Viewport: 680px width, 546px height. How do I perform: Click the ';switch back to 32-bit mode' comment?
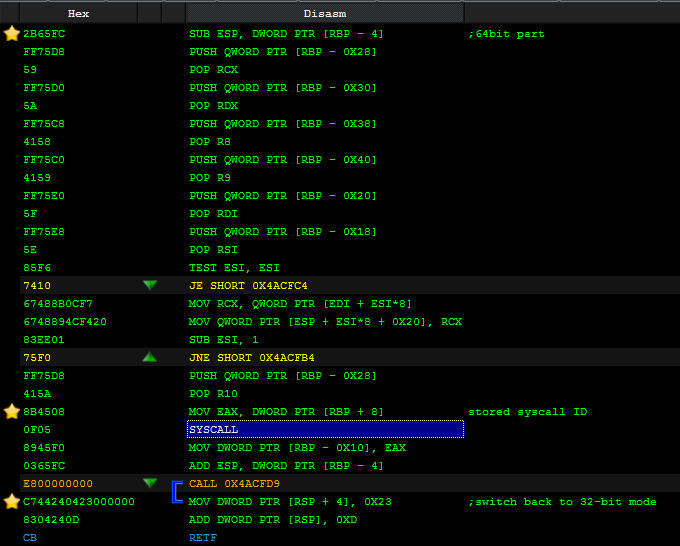(562, 501)
